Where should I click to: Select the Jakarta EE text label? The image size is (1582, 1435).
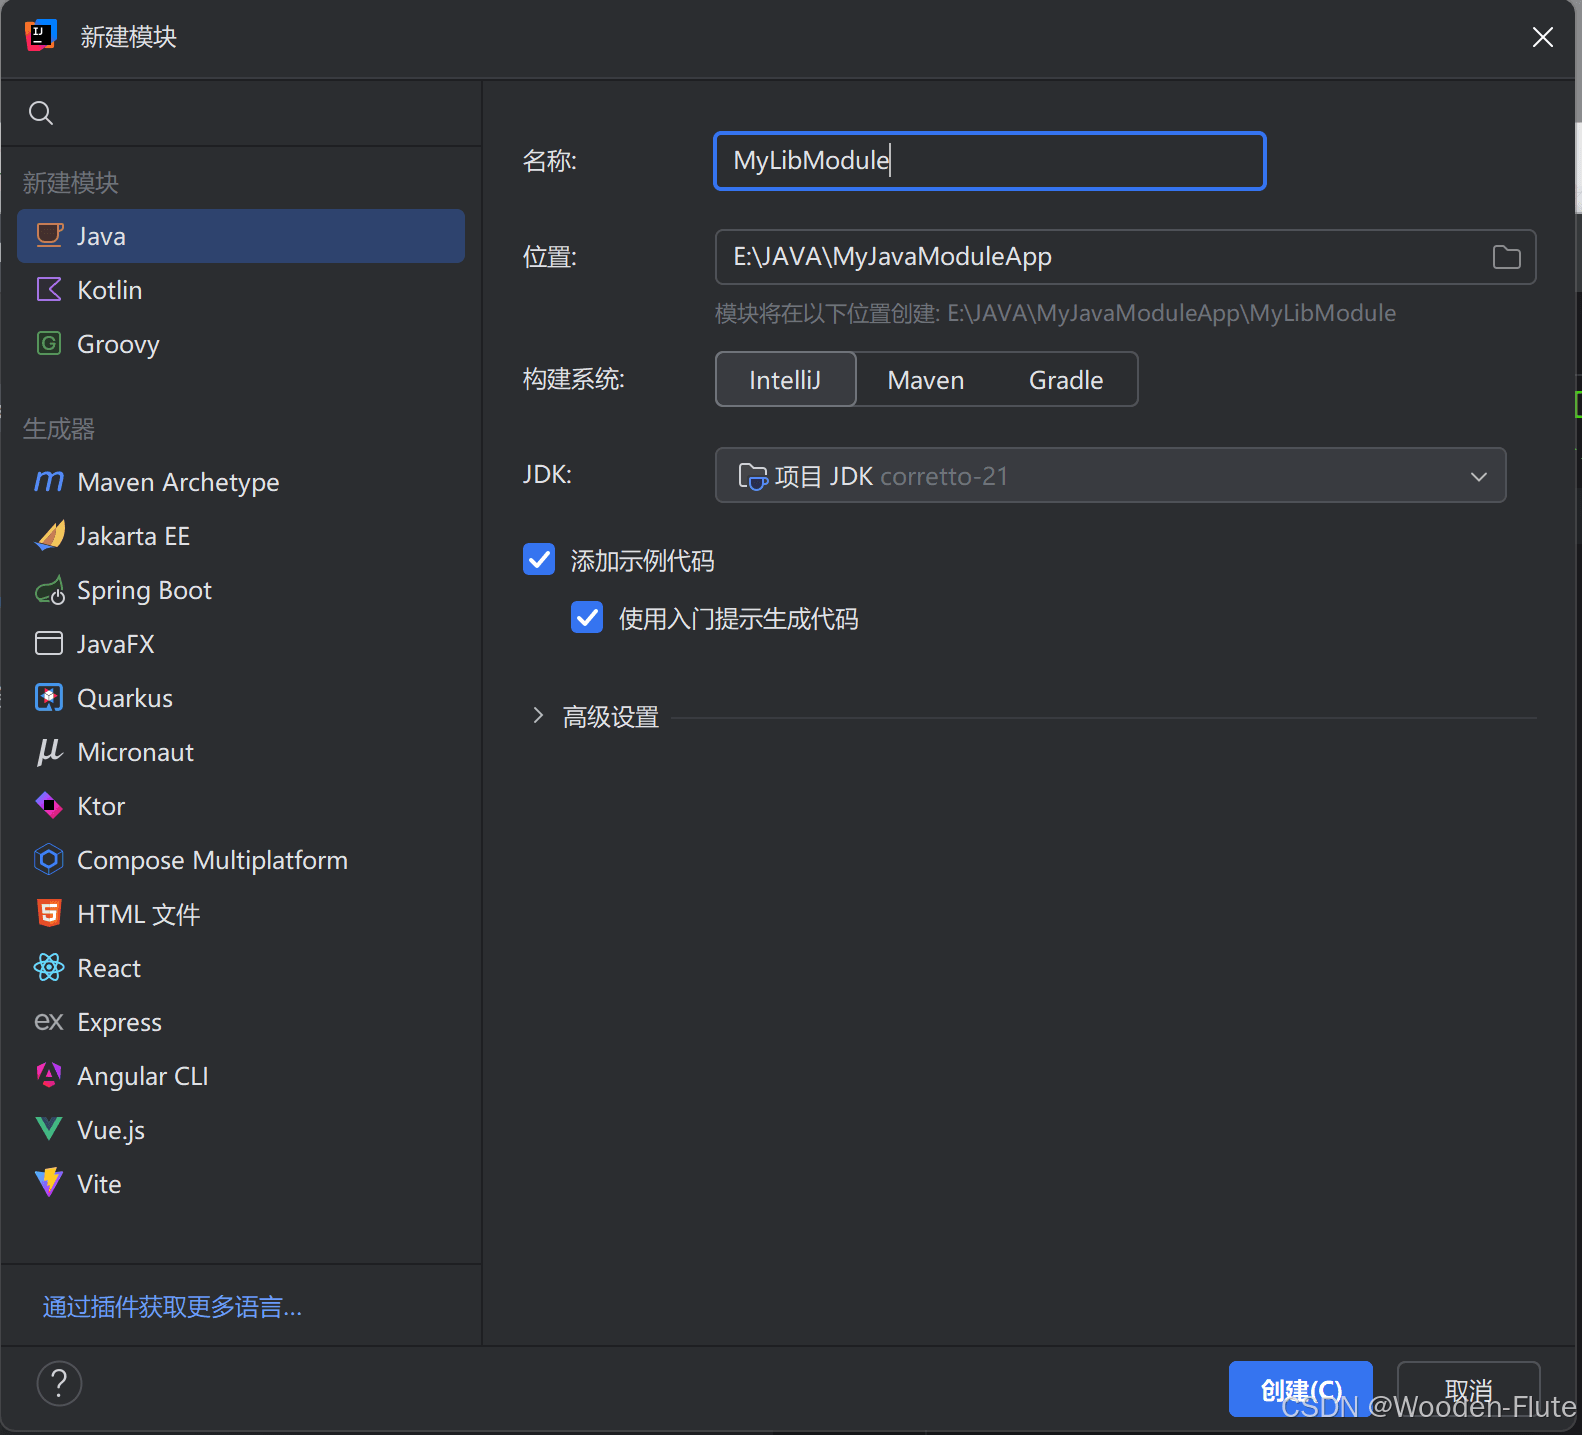coord(134,536)
